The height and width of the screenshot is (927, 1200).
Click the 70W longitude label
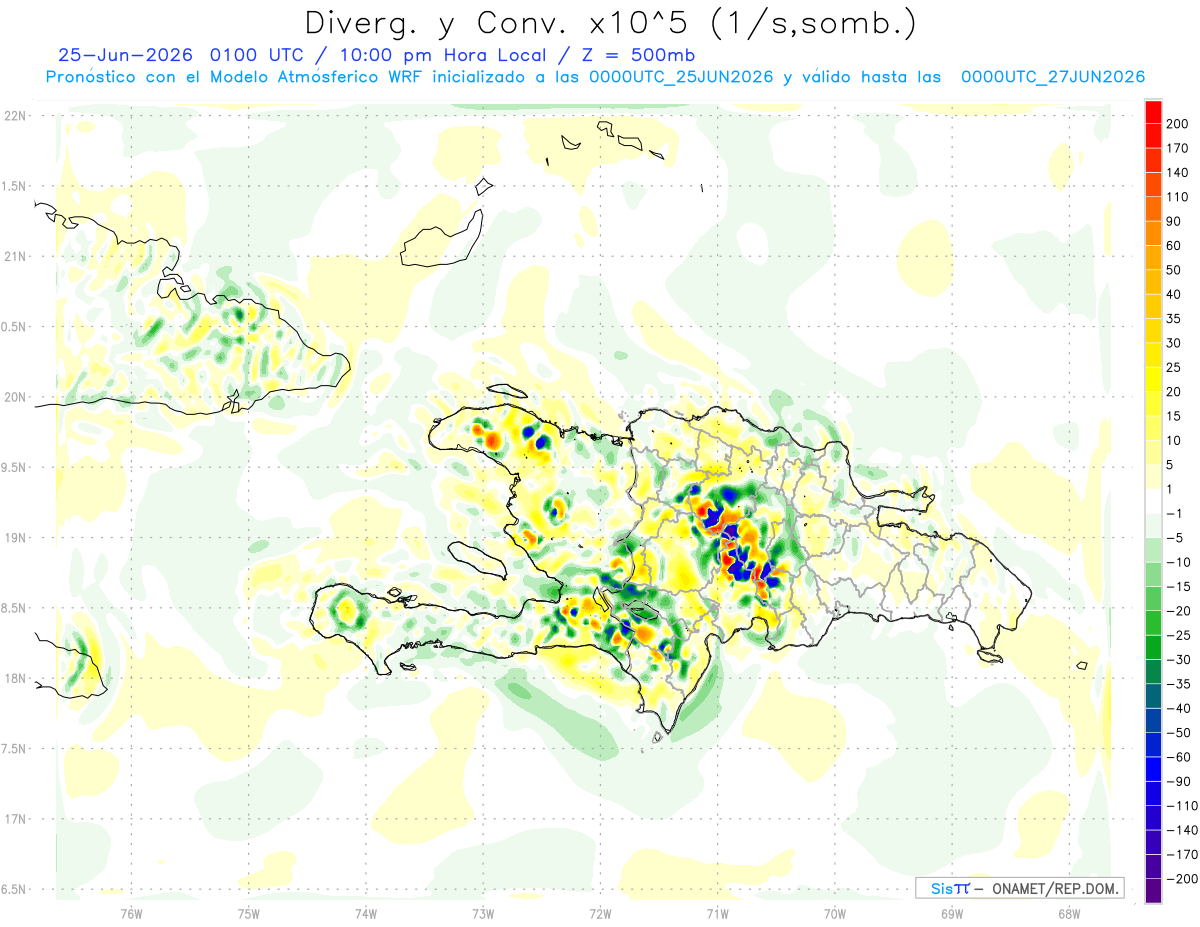(x=834, y=913)
